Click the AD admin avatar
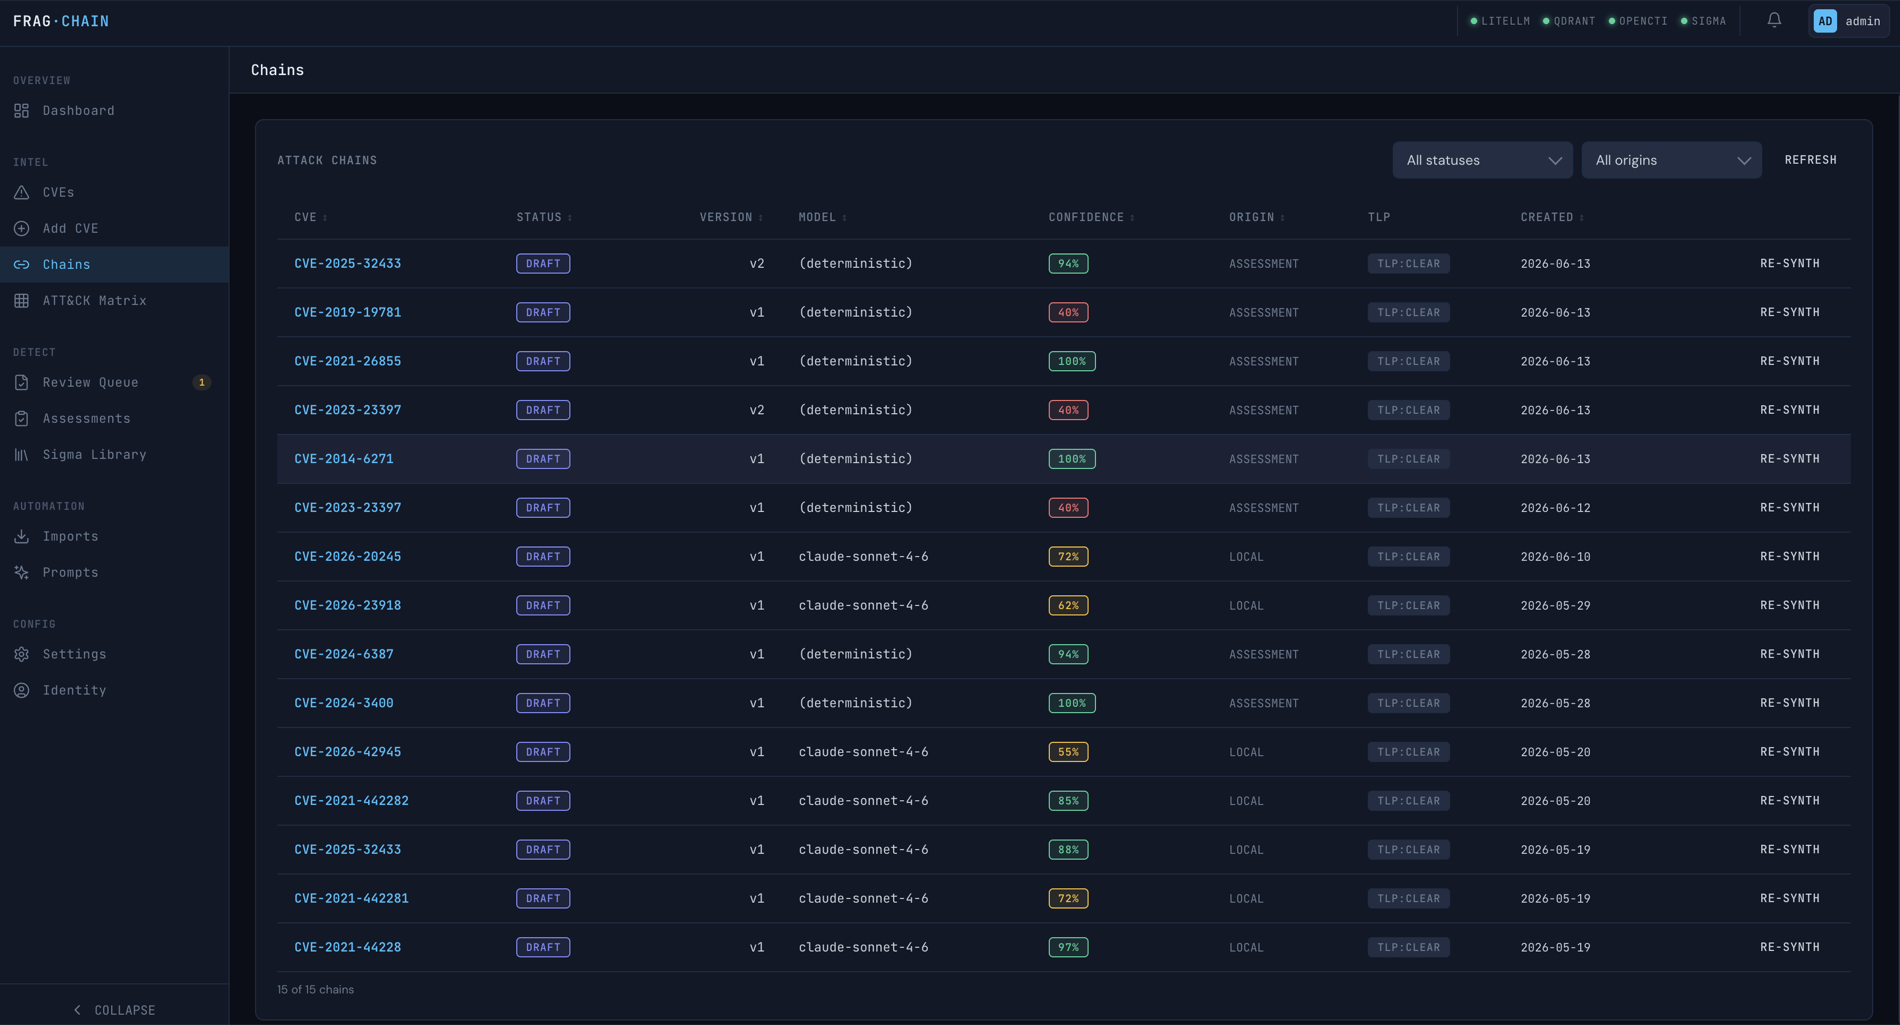Screen dimensions: 1900x1025 (1825, 21)
